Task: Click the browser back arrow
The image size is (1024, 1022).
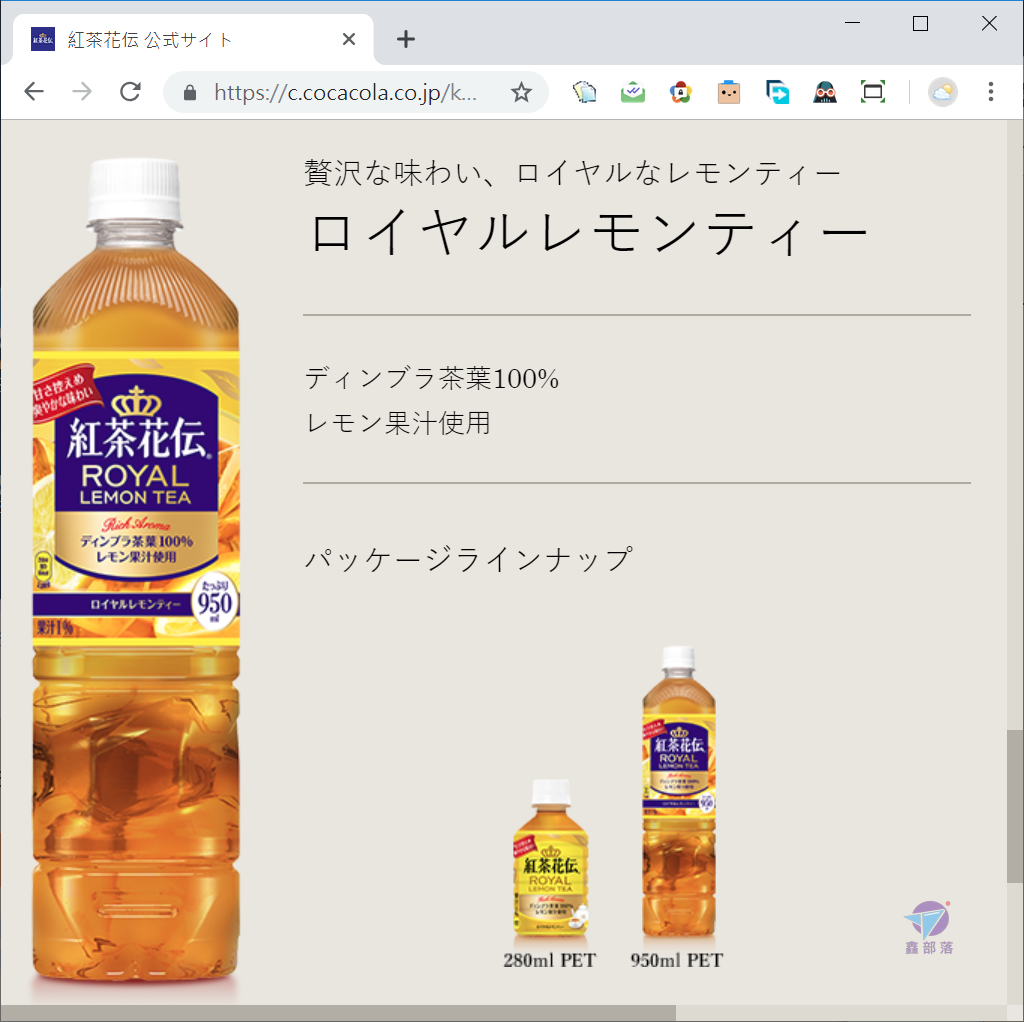Action: point(34,92)
